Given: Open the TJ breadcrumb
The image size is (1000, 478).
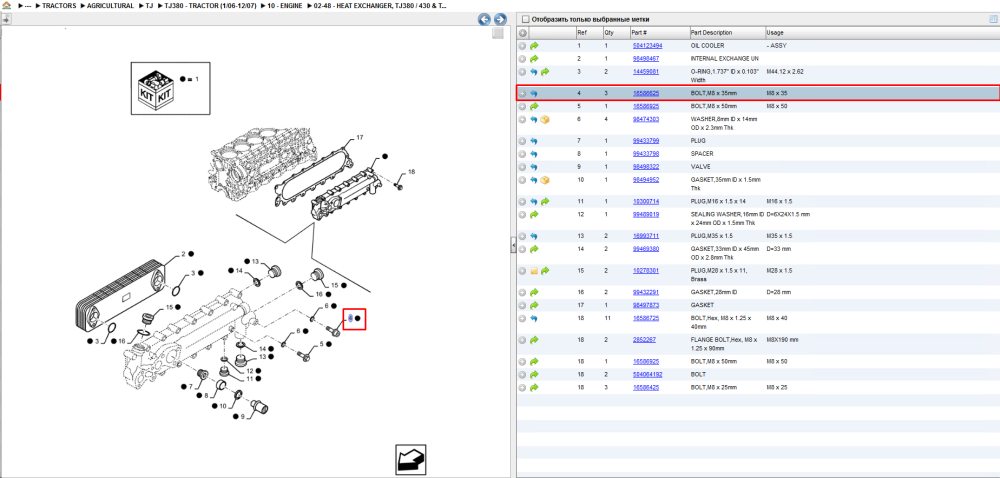Looking at the screenshot, I should tap(150, 6).
